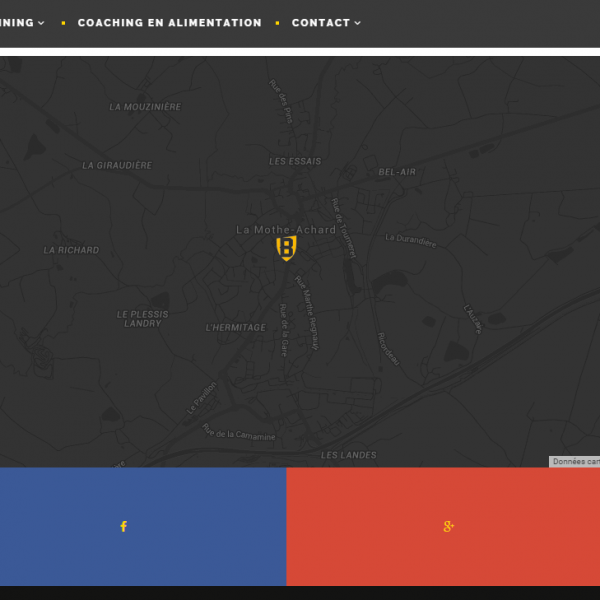Select La Richard on the map
The height and width of the screenshot is (600, 600).
[71, 250]
